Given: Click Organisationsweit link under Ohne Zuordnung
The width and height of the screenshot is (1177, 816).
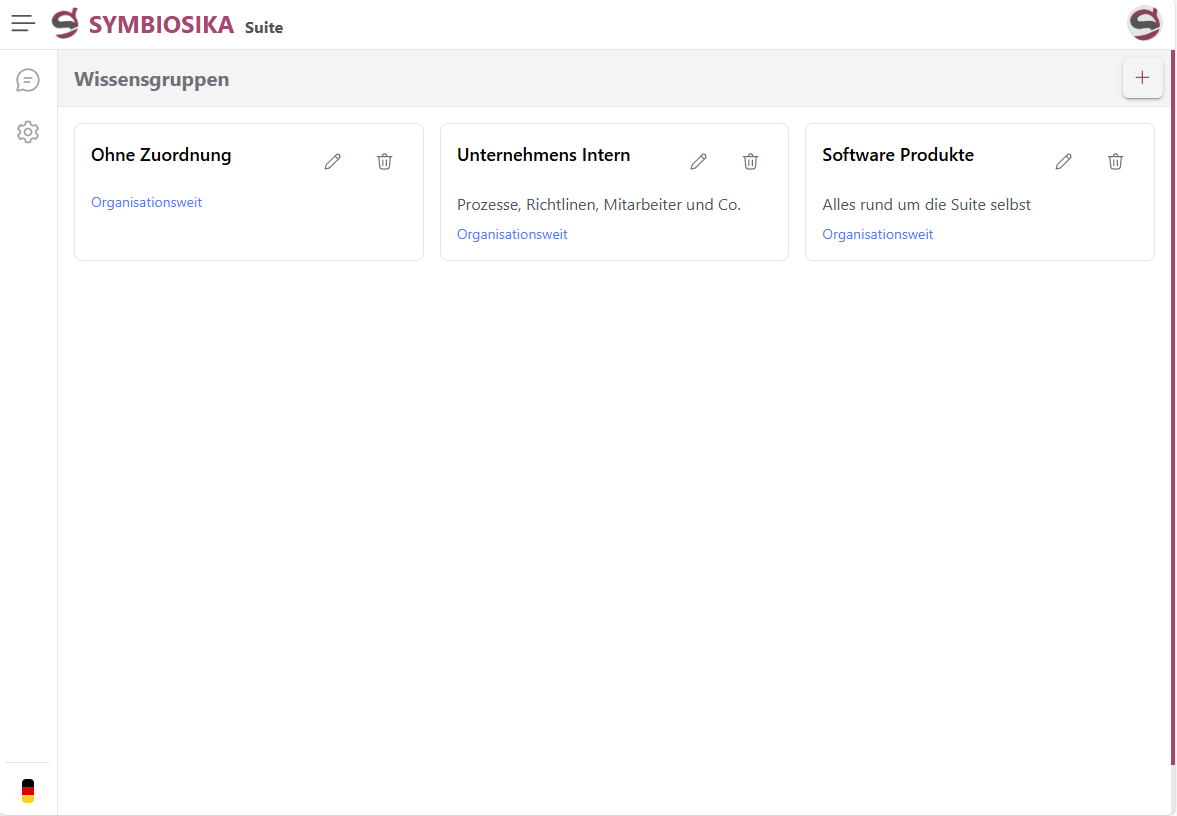Looking at the screenshot, I should click(146, 202).
